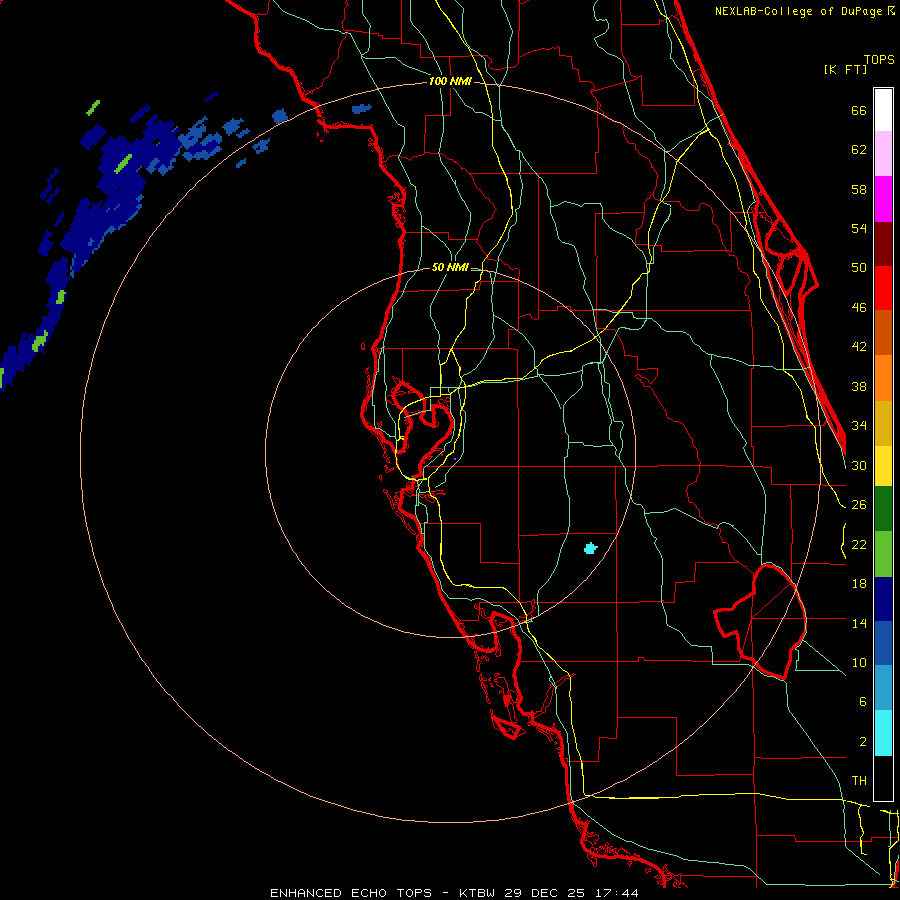This screenshot has width=900, height=900.
Task: Select the legend value 26
Action: pos(859,505)
